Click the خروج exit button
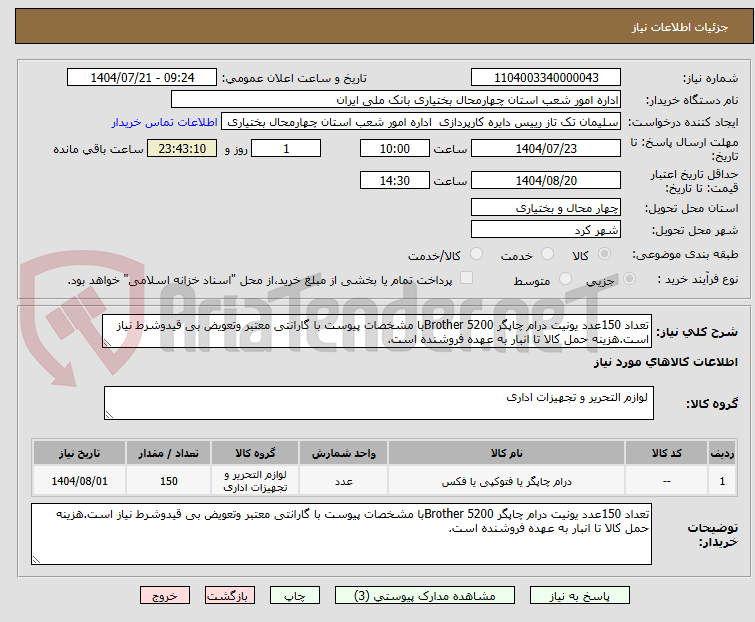Image resolution: width=755 pixels, height=622 pixels. click(165, 596)
